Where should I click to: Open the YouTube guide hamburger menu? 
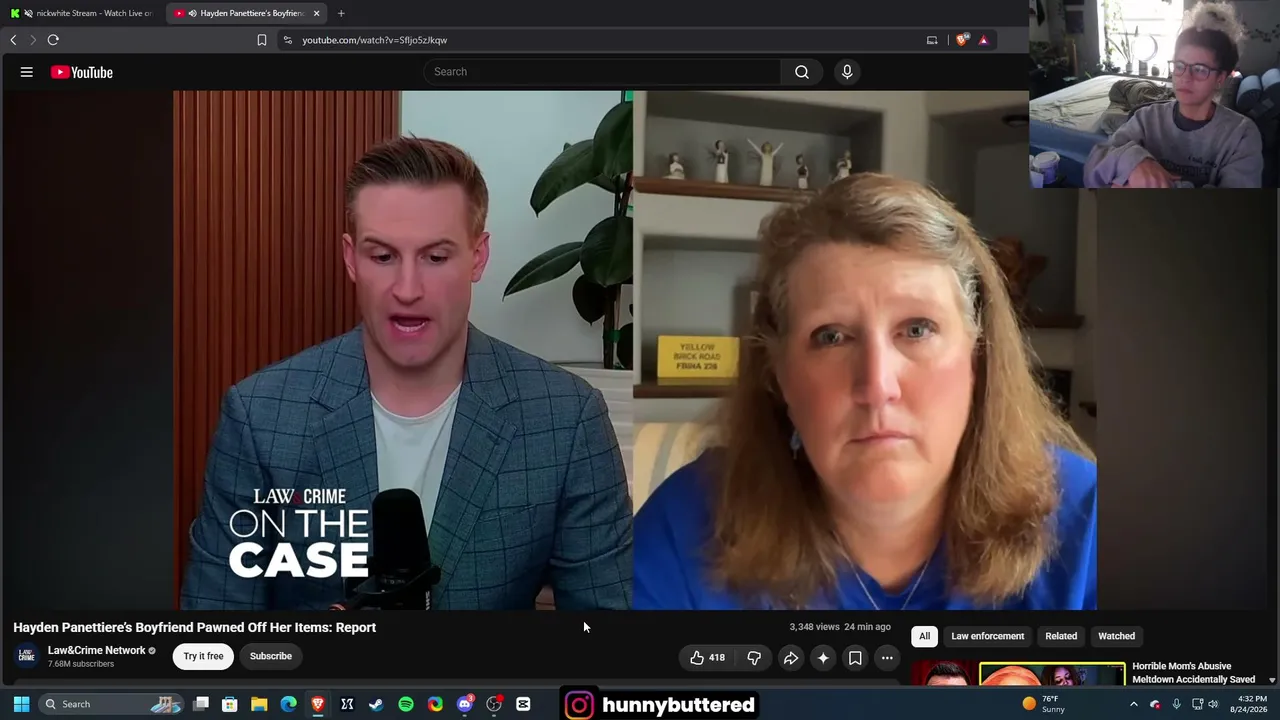click(27, 72)
